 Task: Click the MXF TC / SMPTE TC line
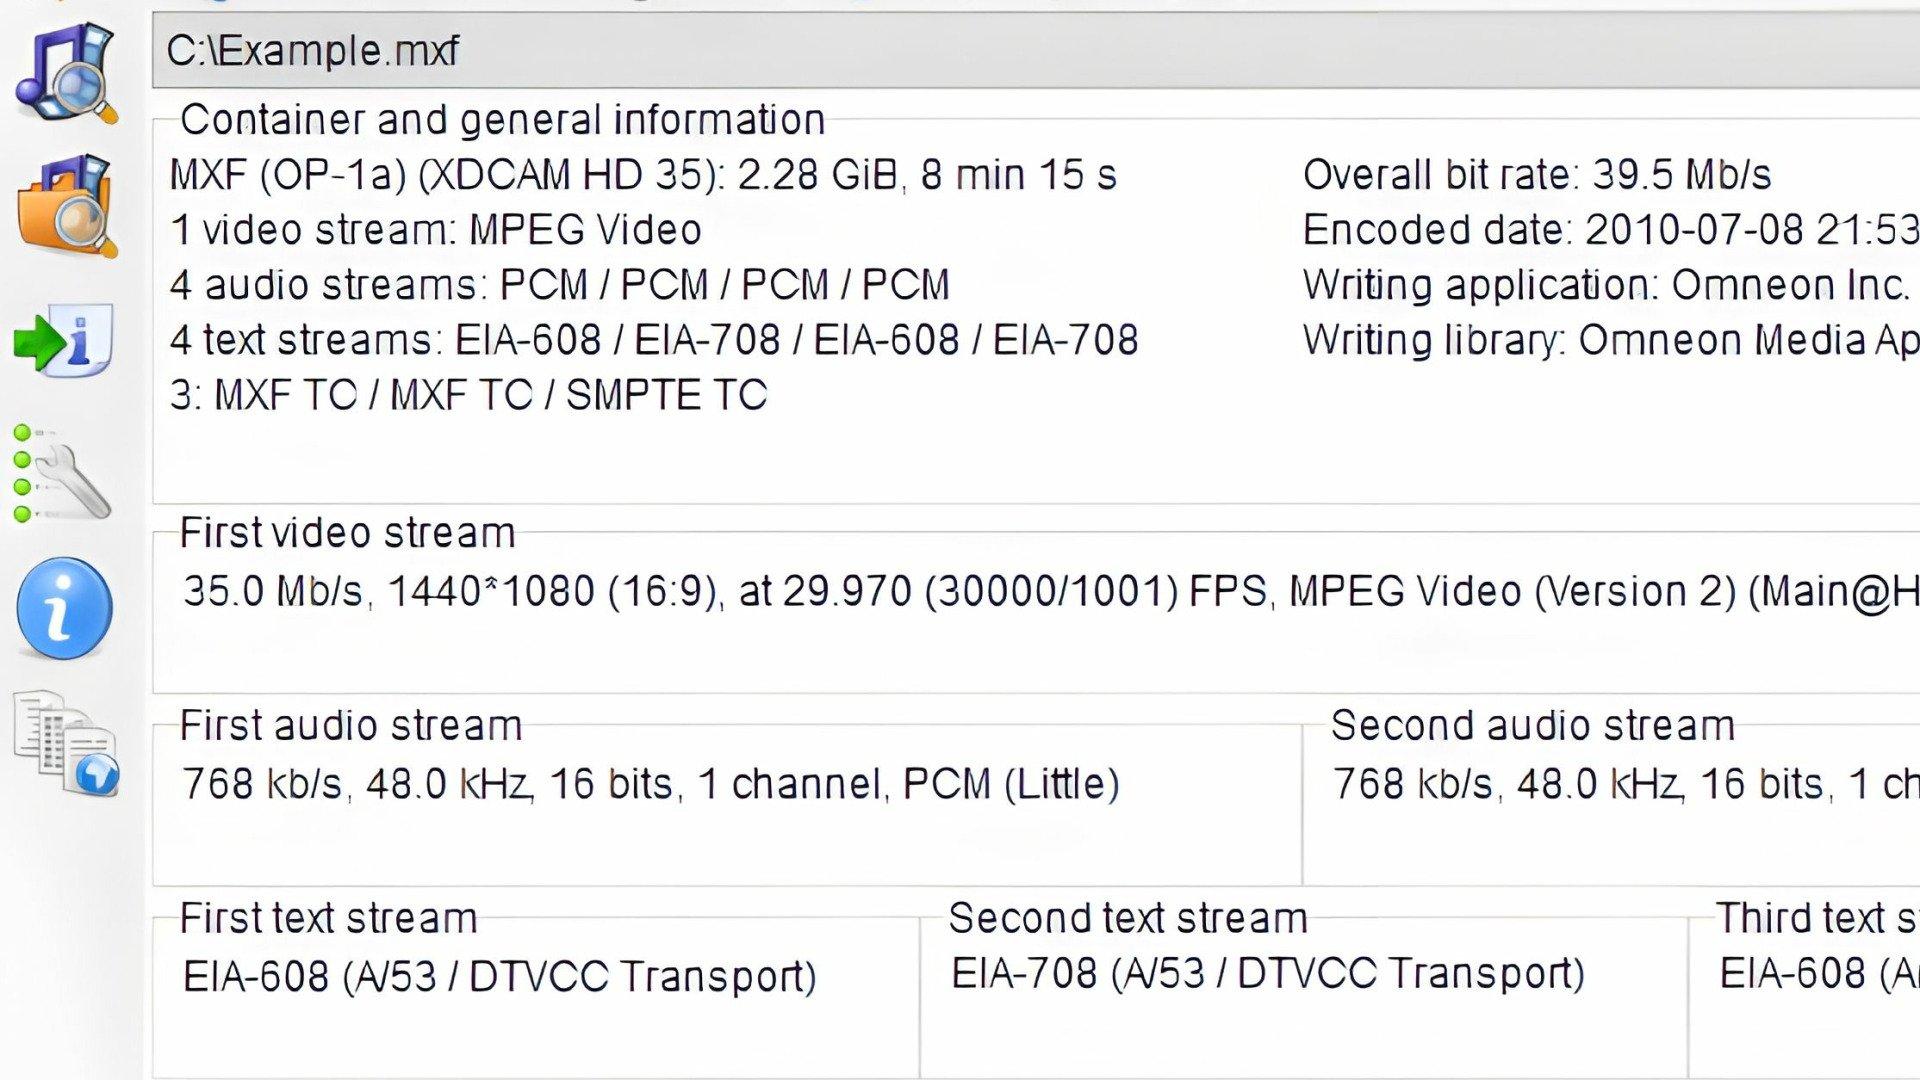[468, 395]
